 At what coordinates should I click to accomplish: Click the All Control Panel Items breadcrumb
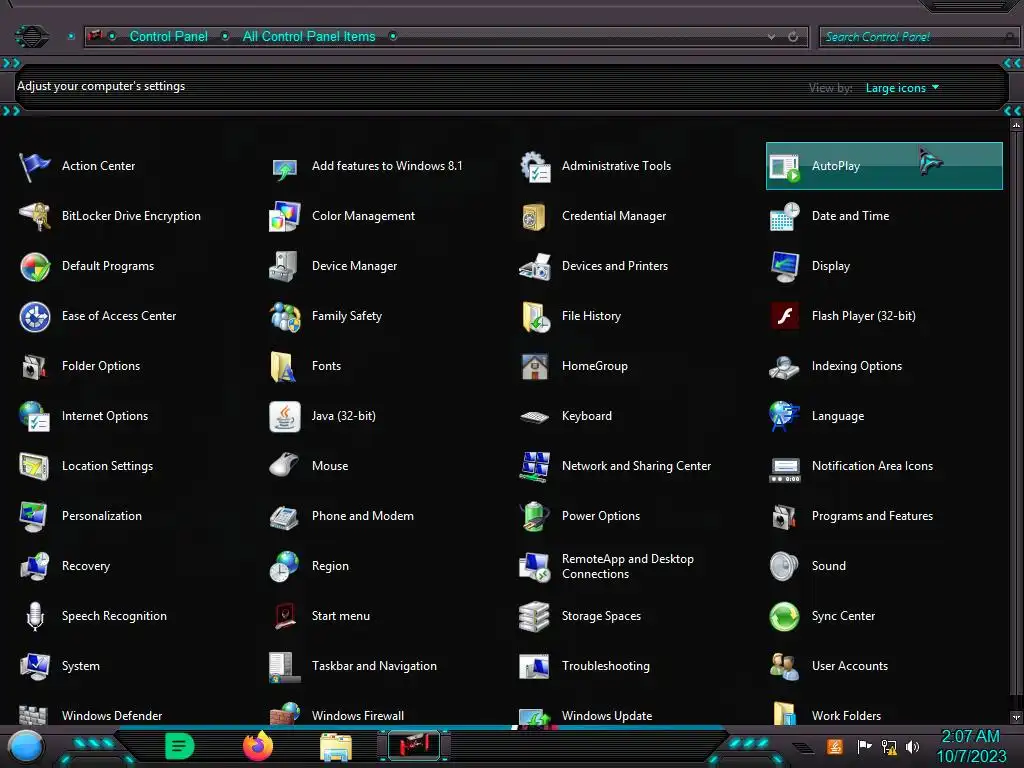(x=309, y=37)
